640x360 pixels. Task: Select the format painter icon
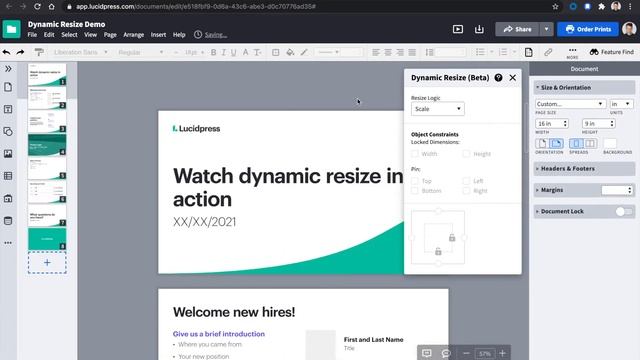pyautogui.click(x=39, y=52)
